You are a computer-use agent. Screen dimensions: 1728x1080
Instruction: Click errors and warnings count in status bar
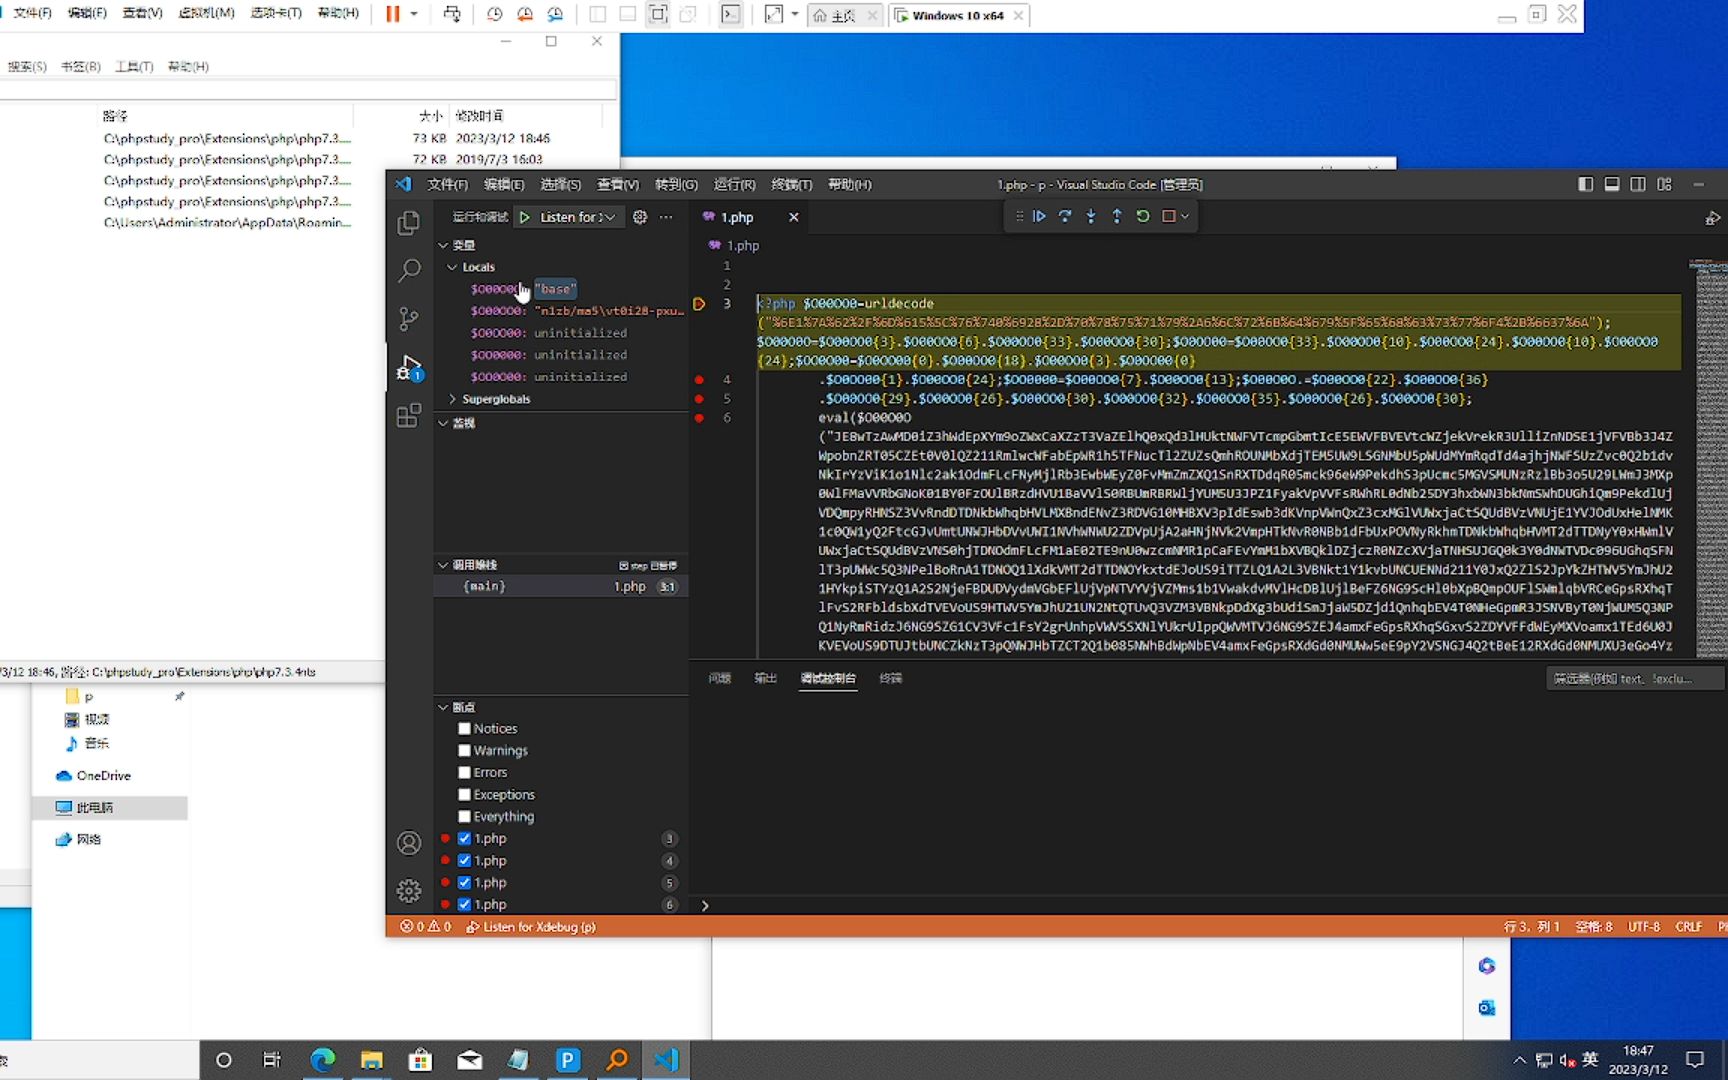(426, 927)
